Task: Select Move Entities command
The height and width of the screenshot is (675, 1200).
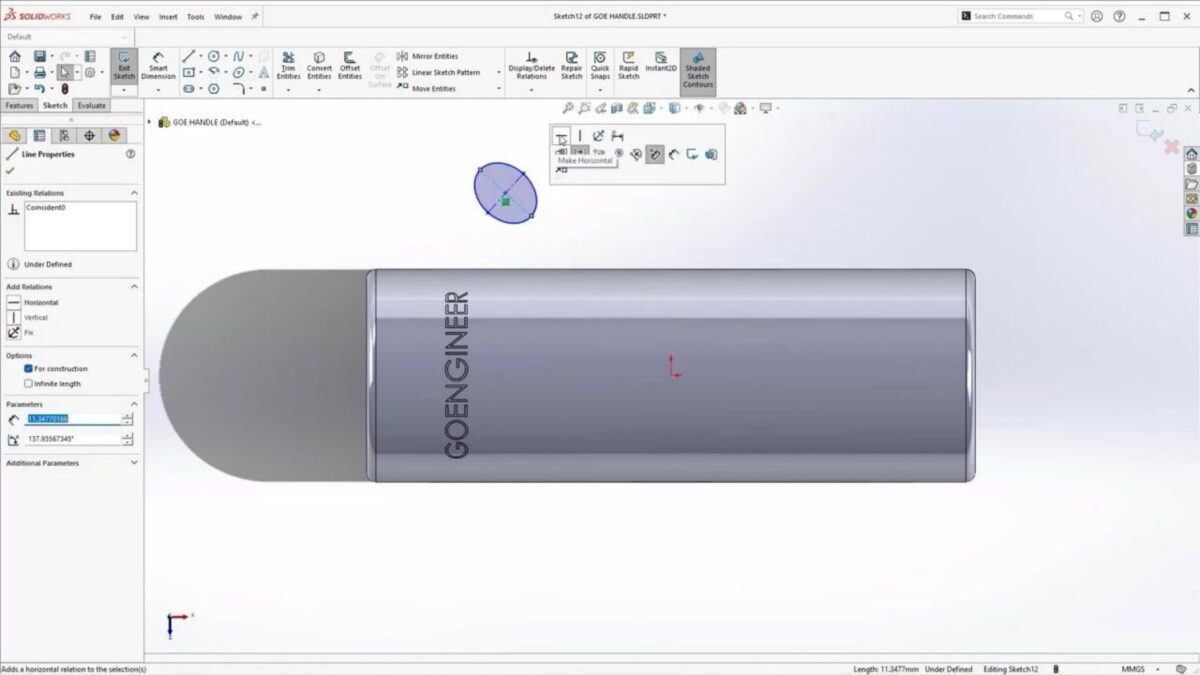Action: point(426,88)
